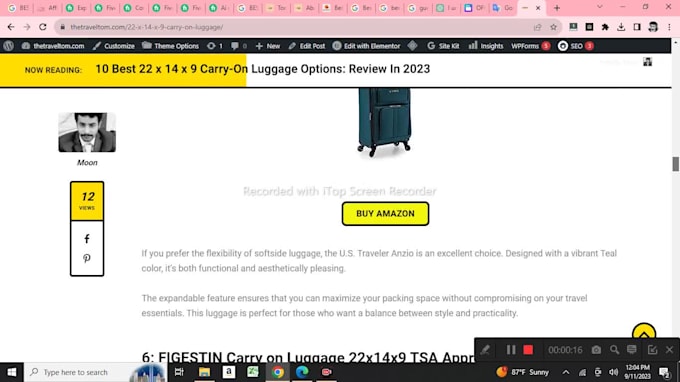Bookmark this page with star icon

pyautogui.click(x=553, y=27)
